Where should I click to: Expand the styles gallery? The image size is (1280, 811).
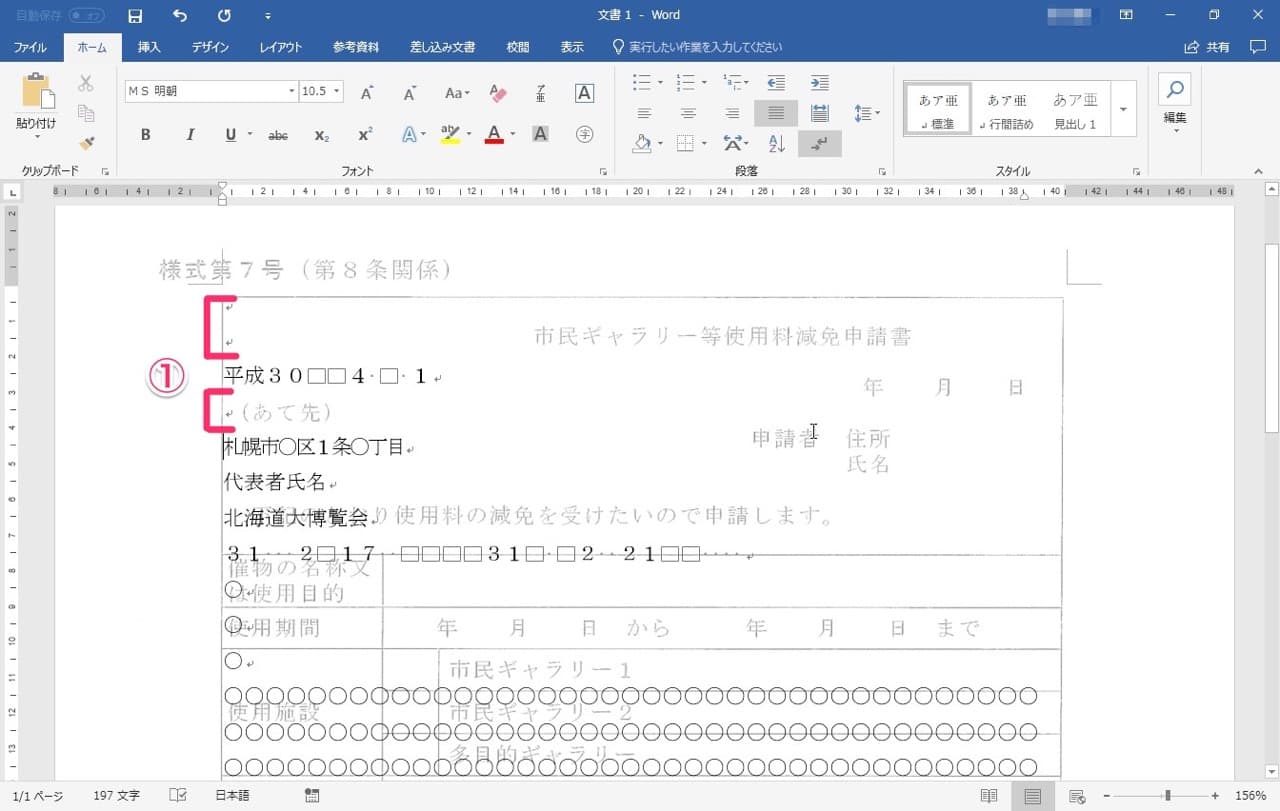1123,109
